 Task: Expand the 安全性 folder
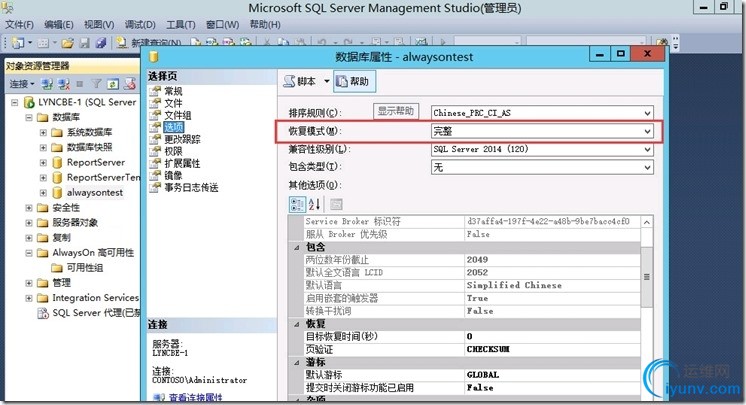[29, 208]
